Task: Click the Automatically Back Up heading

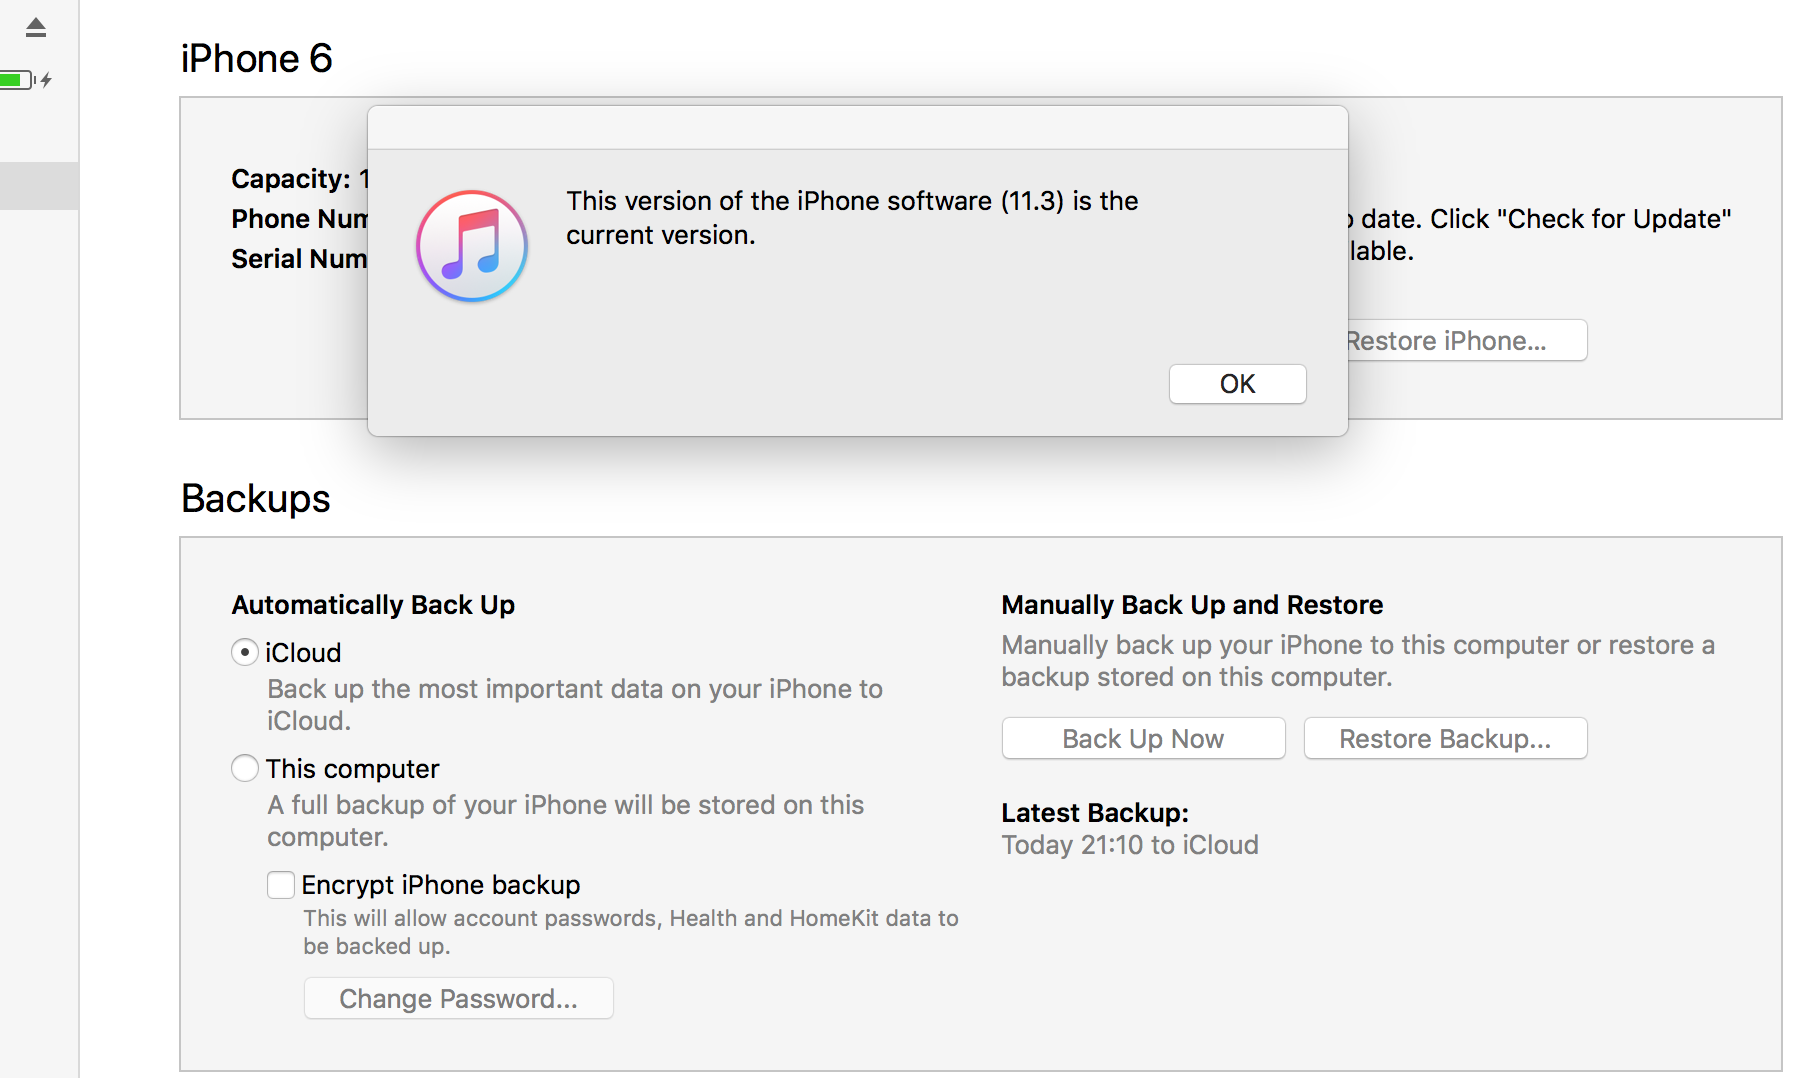Action: [373, 605]
